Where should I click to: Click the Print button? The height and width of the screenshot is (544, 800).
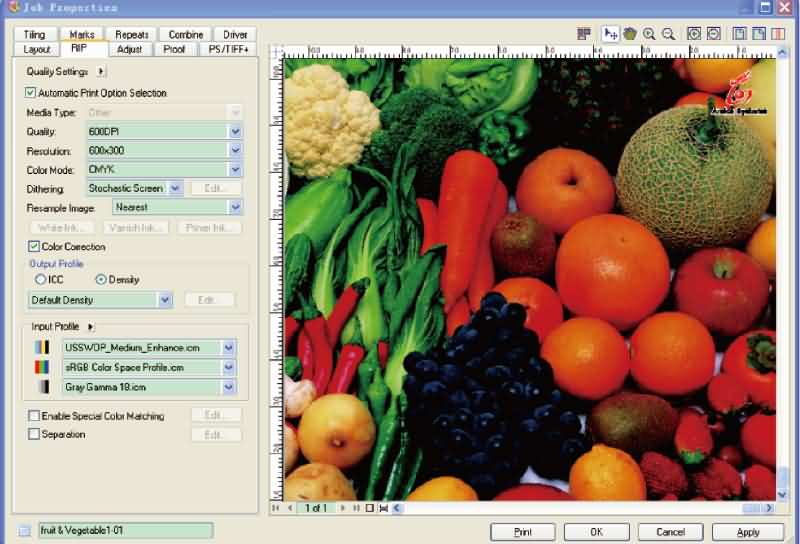522,532
